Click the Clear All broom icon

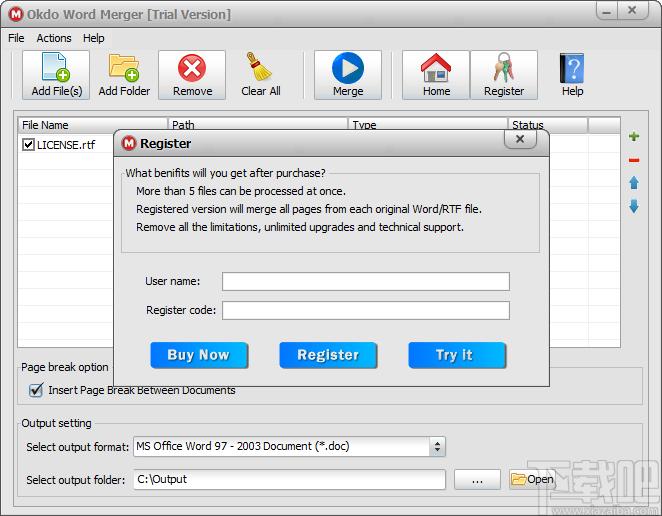click(260, 75)
